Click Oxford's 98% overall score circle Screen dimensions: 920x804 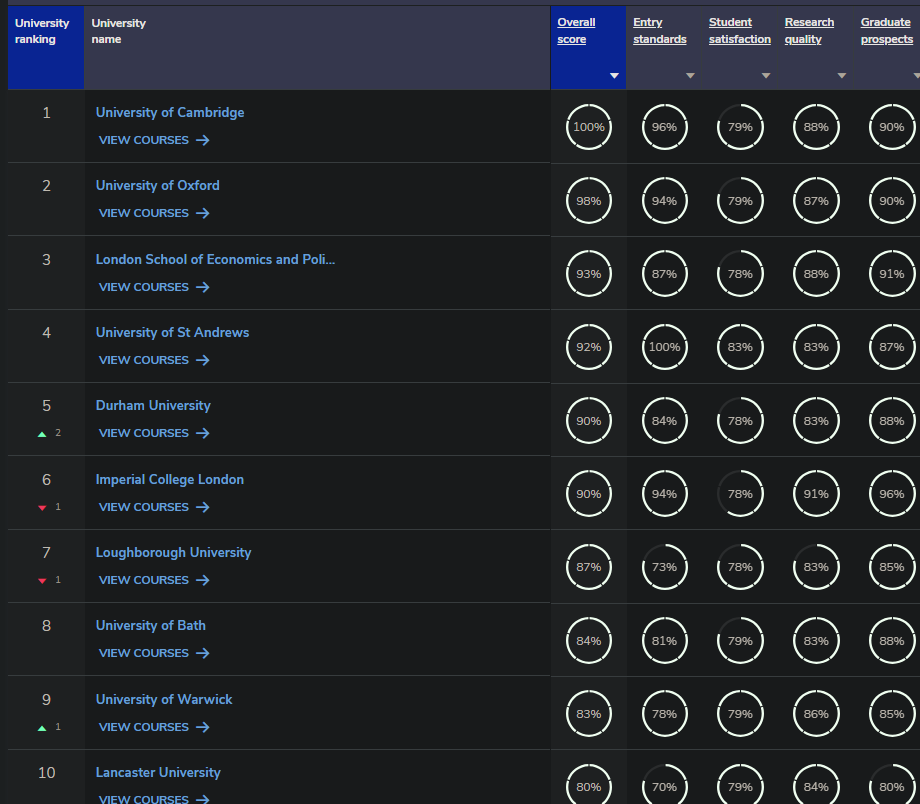pyautogui.click(x=588, y=201)
